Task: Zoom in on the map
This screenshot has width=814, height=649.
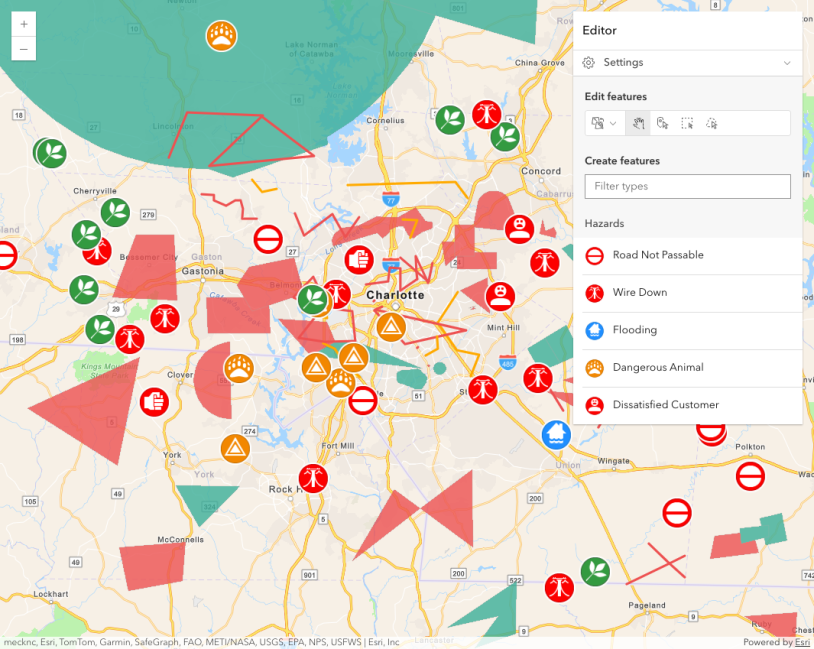Action: pyautogui.click(x=24, y=24)
